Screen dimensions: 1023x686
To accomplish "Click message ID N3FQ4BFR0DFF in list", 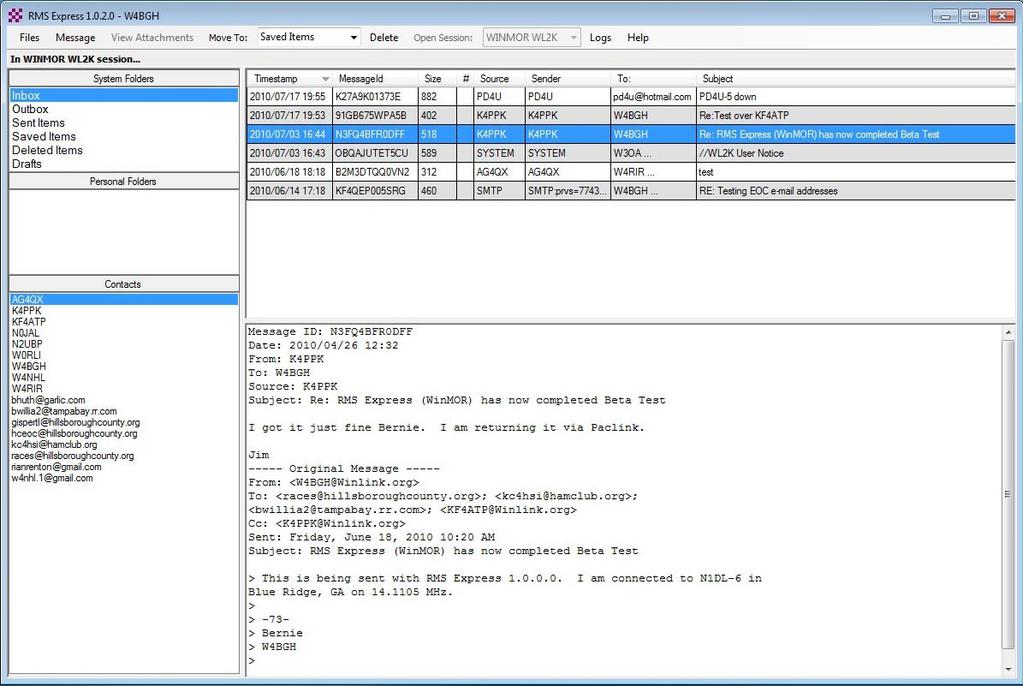I will [x=375, y=134].
